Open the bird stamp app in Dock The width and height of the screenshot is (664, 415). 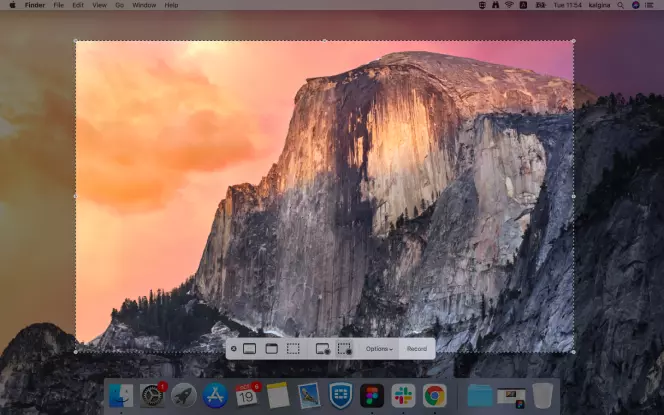(309, 396)
